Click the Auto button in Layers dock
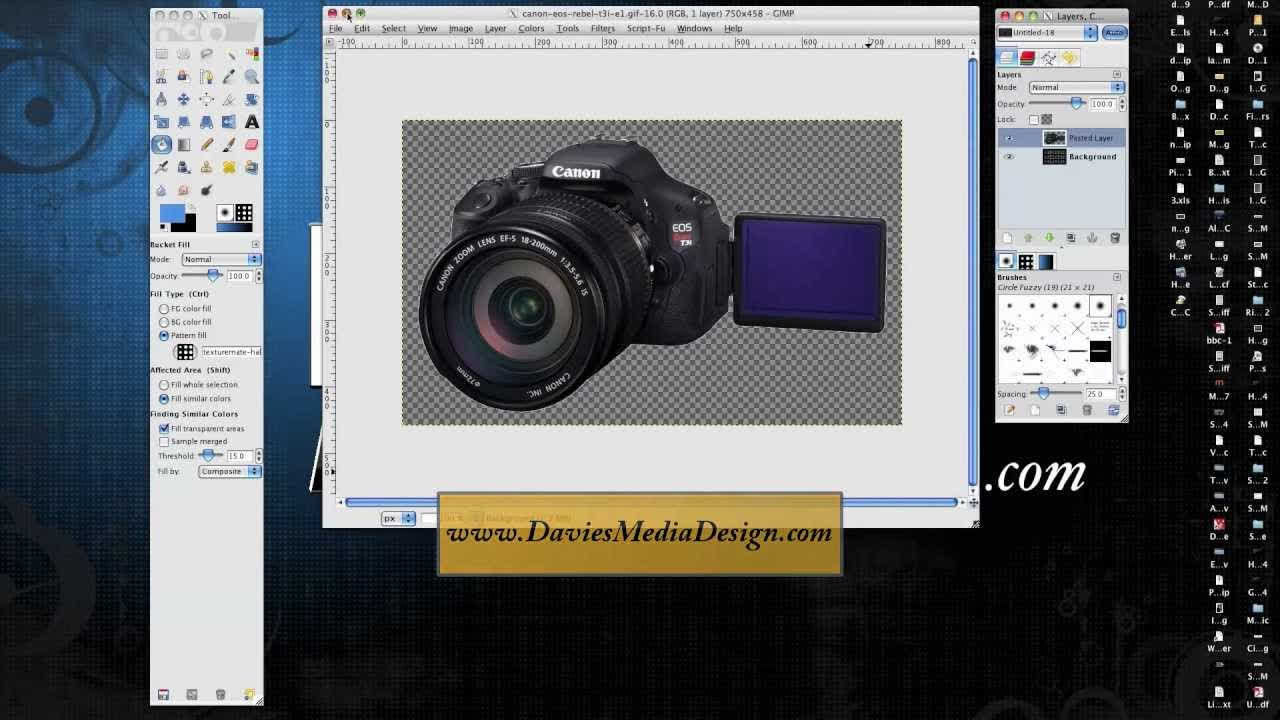Image resolution: width=1280 pixels, height=720 pixels. coord(1114,32)
